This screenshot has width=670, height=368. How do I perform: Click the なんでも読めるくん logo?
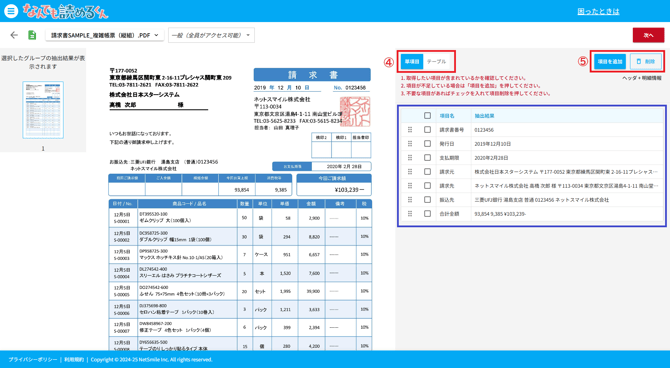coord(65,11)
